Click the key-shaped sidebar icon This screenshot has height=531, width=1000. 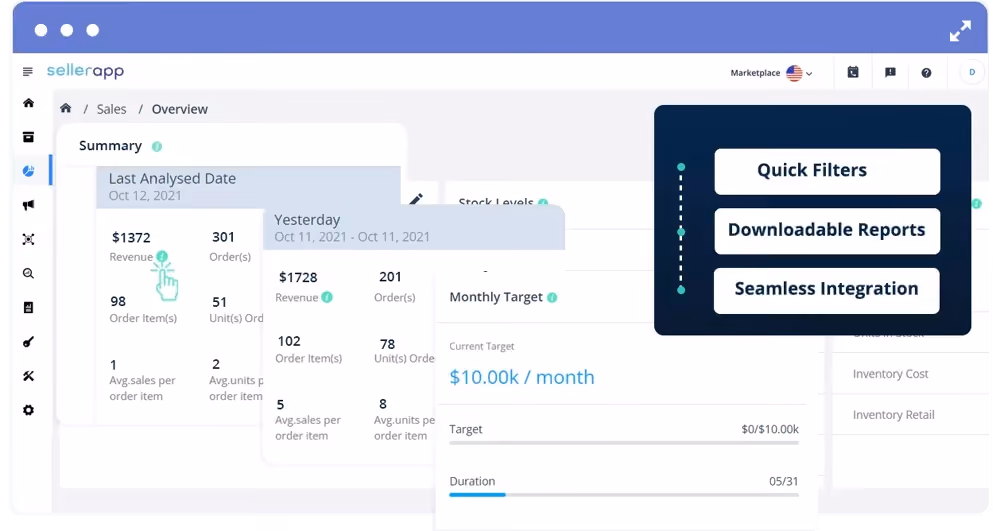[29, 342]
